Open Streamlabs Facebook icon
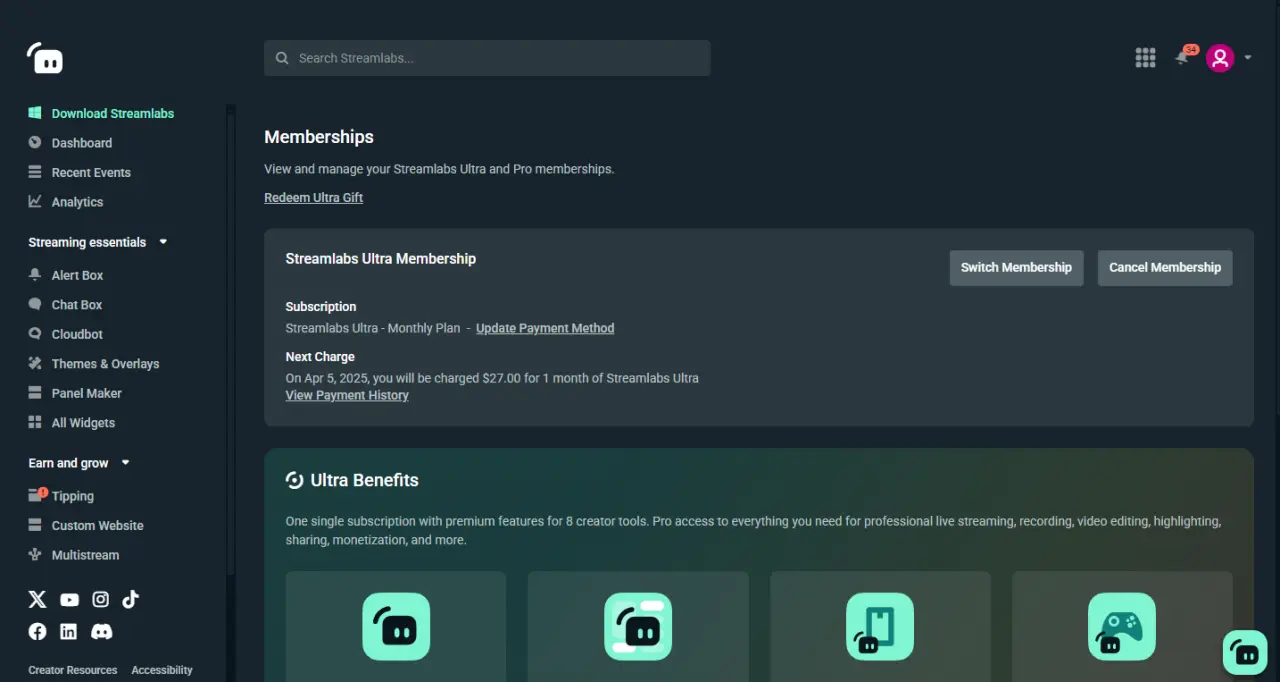Image resolution: width=1280 pixels, height=682 pixels. click(x=37, y=631)
